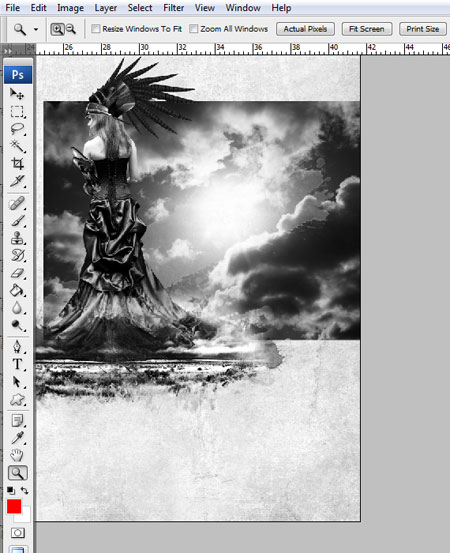Toggle Quick Mask mode

tap(18, 533)
